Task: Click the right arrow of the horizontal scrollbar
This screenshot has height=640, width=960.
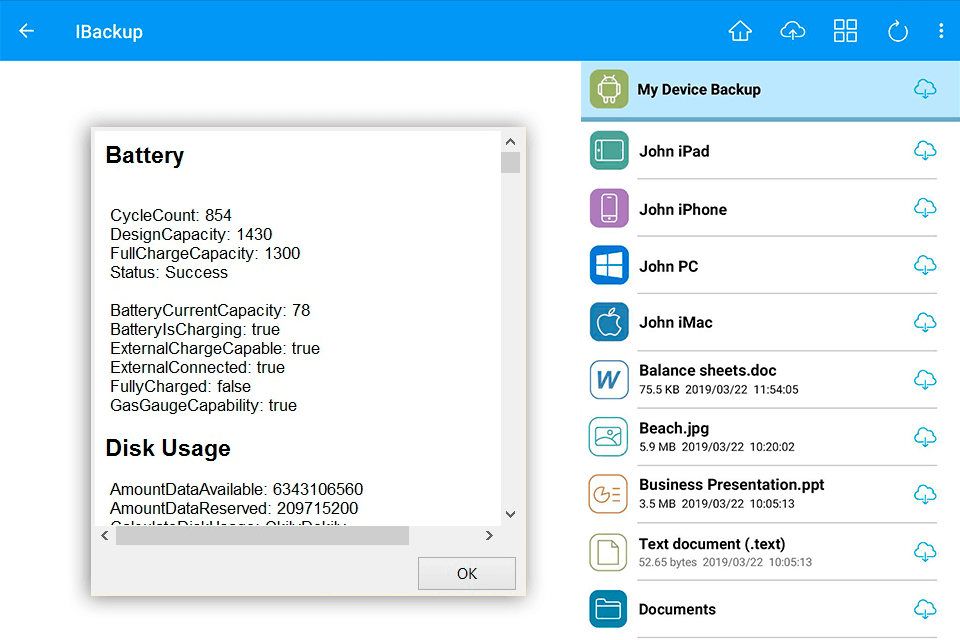Action: [489, 536]
